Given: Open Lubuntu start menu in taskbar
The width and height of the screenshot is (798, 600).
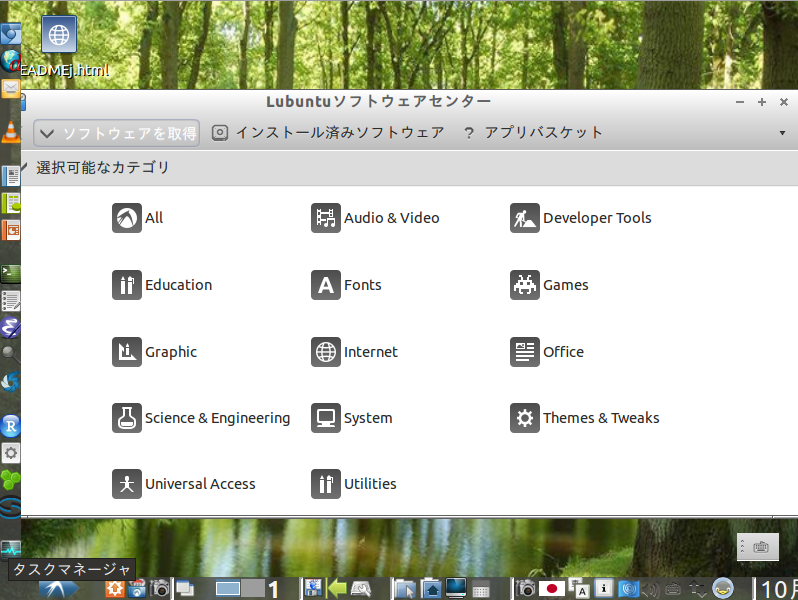Looking at the screenshot, I should click(59, 589).
